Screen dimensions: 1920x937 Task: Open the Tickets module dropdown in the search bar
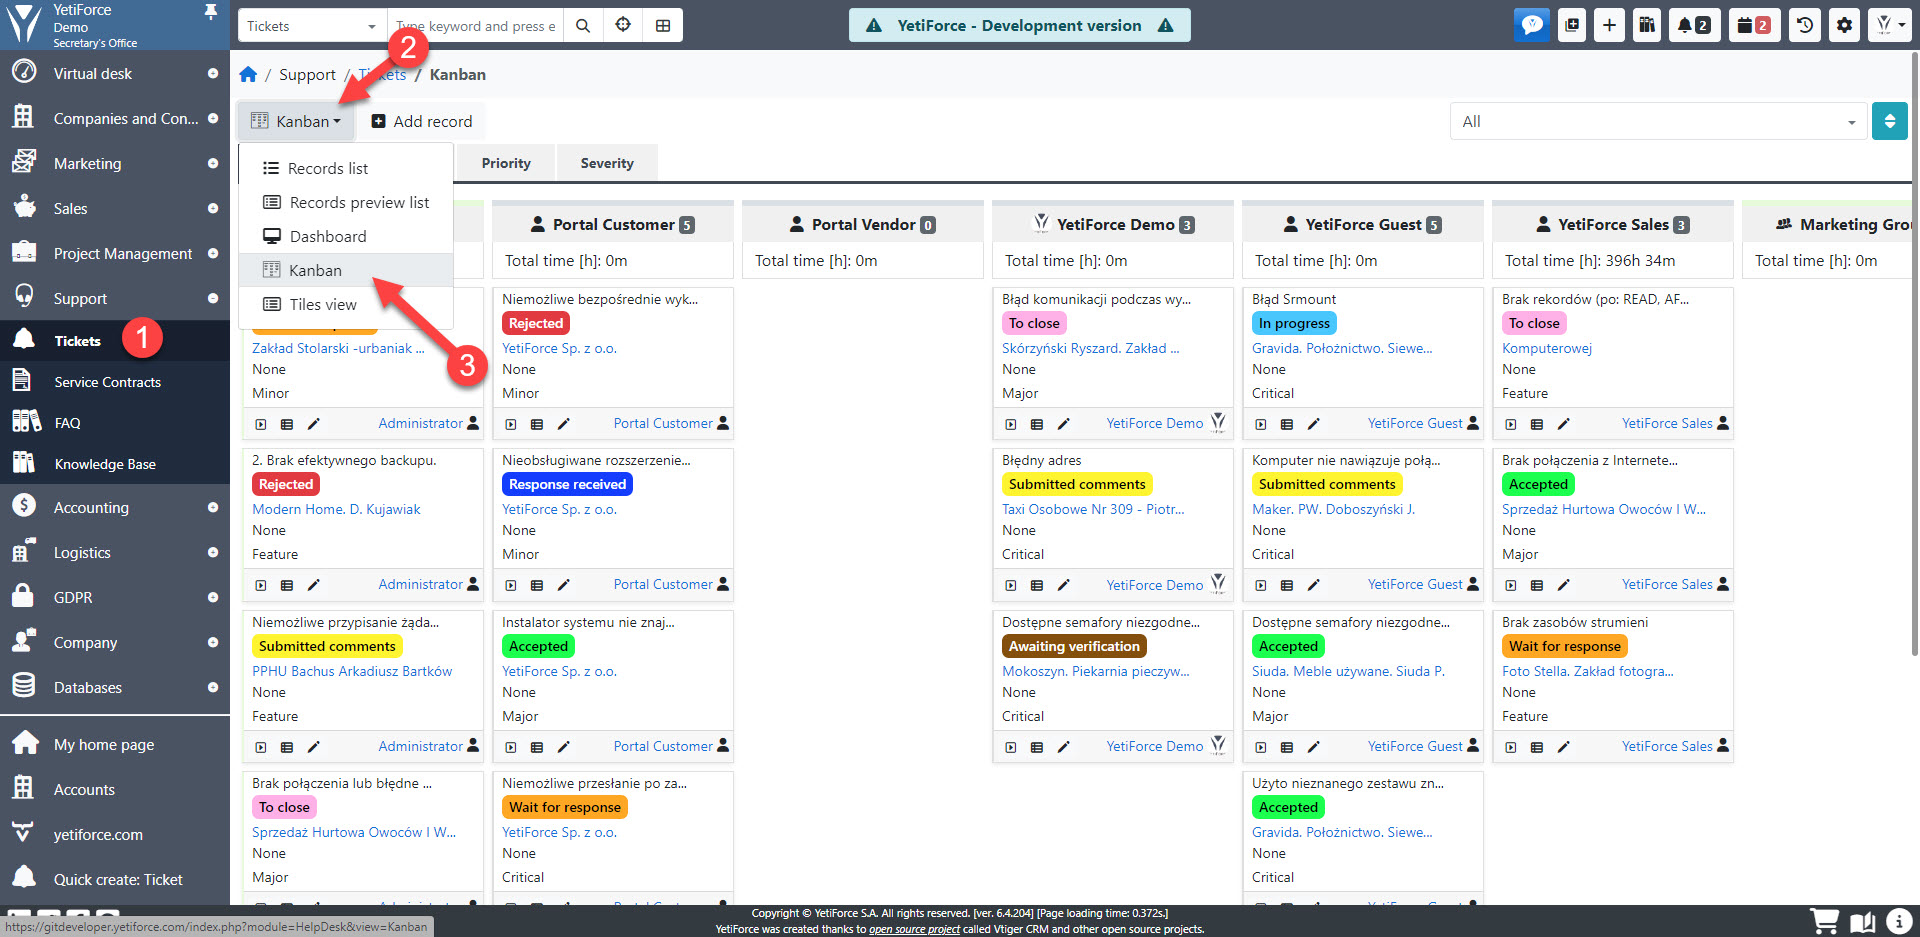311,25
